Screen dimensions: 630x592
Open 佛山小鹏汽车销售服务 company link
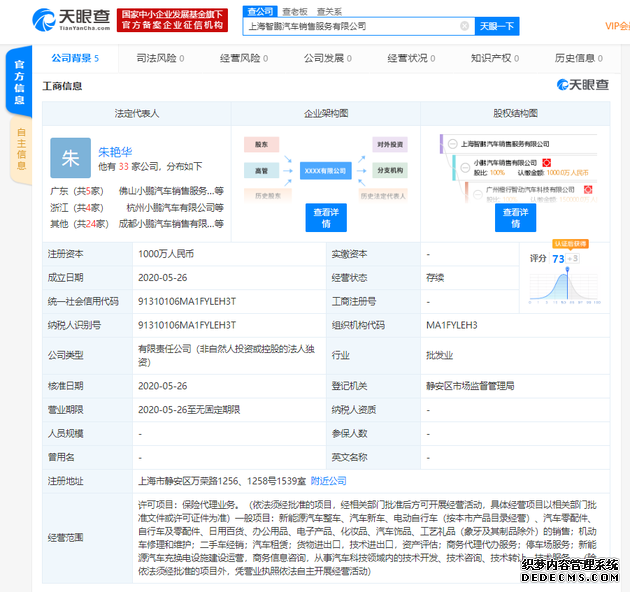pos(171,191)
